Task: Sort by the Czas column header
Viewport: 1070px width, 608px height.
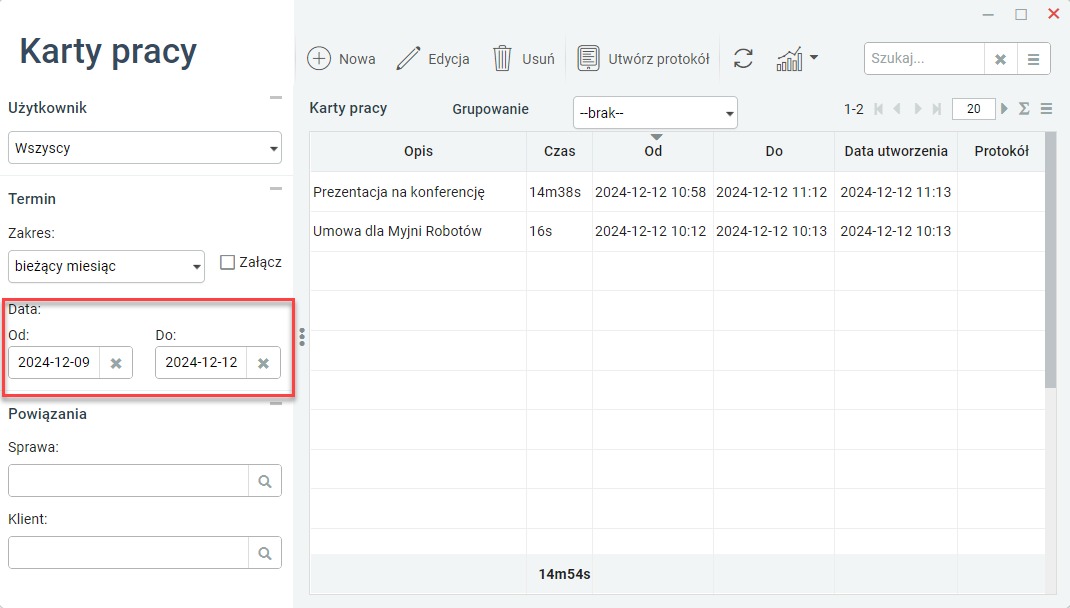Action: tap(560, 151)
